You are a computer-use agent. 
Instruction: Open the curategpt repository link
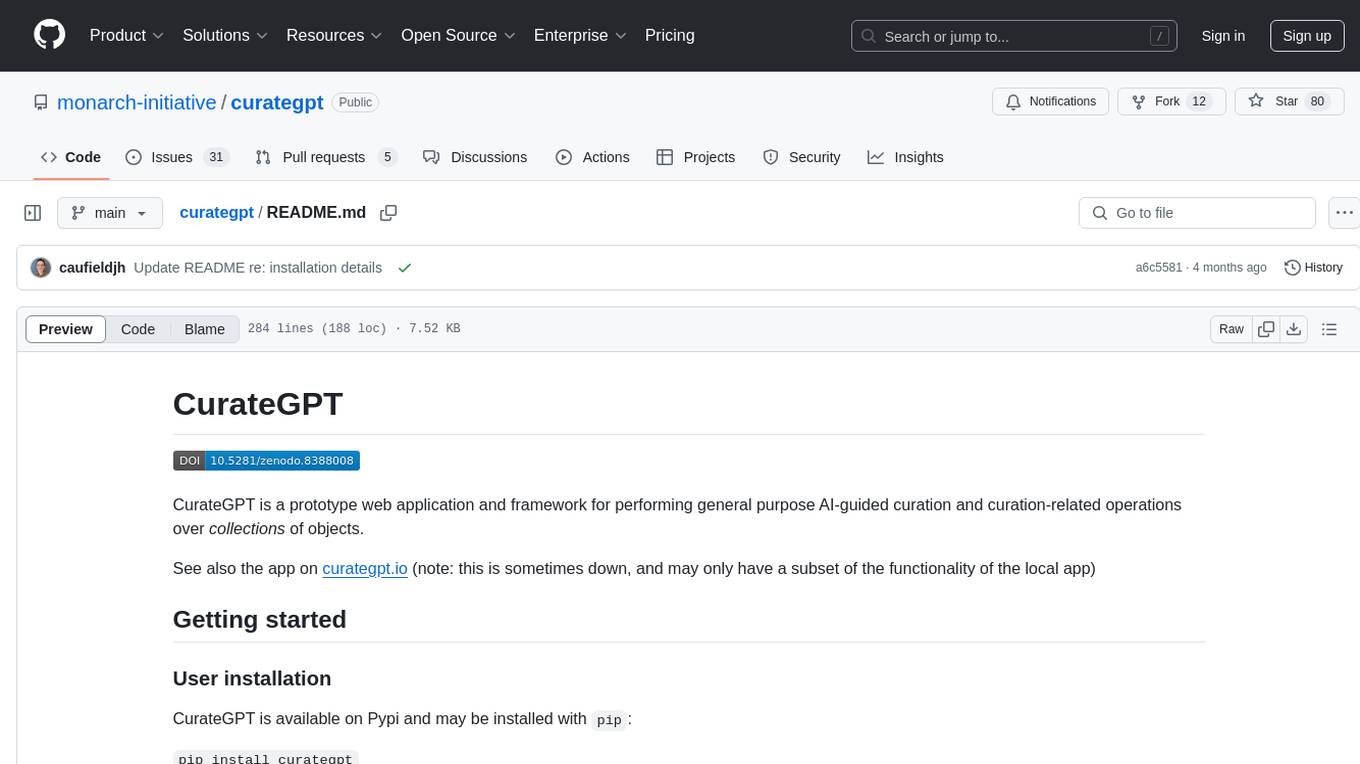click(277, 102)
